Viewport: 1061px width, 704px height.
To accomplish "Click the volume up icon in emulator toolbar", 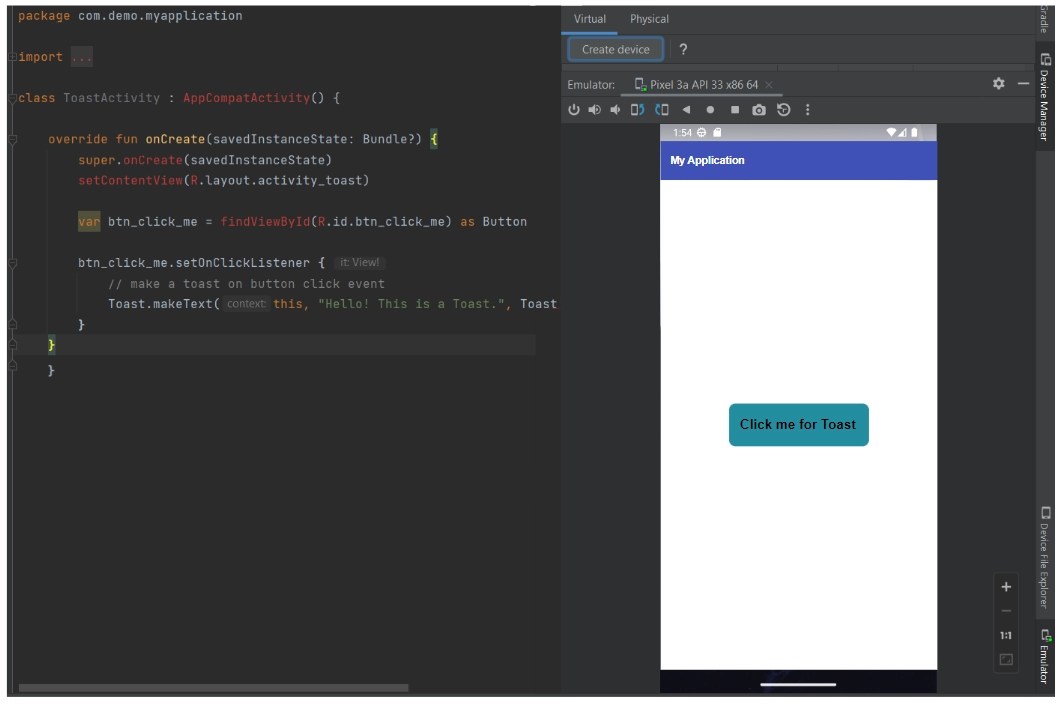I will tap(595, 110).
